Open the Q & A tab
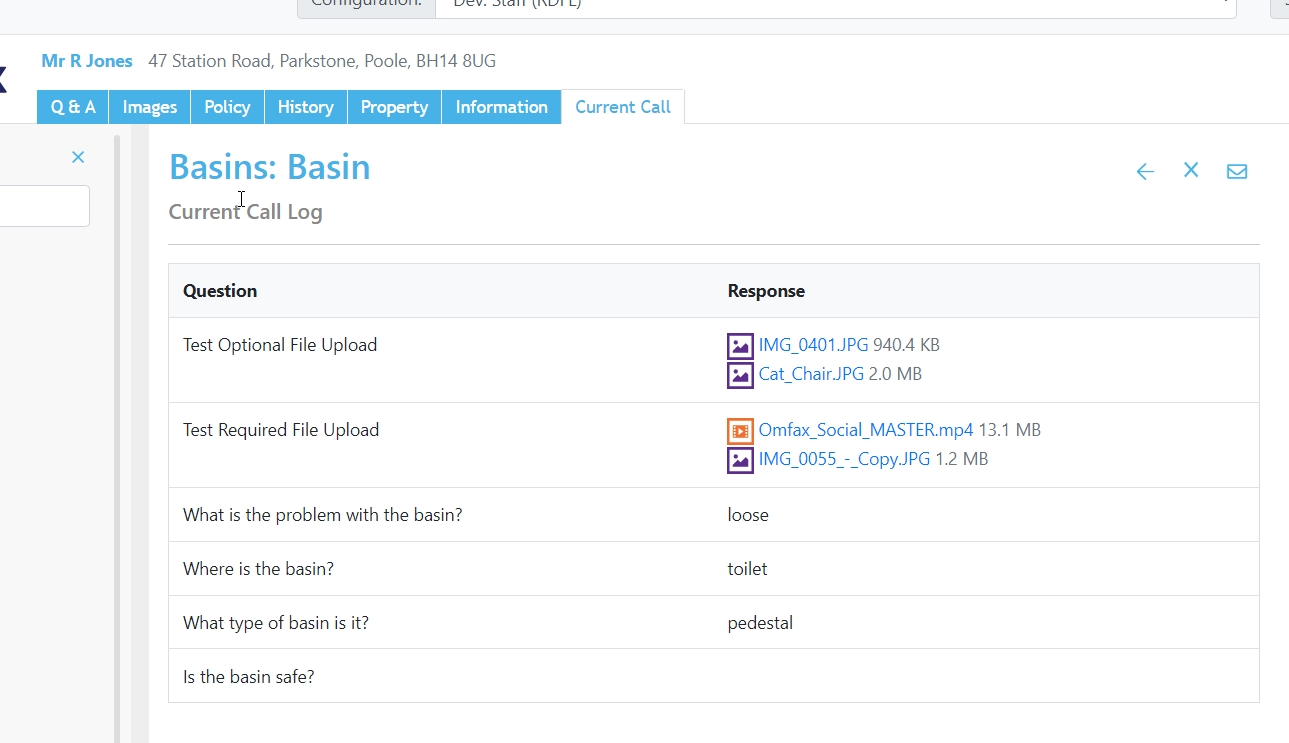The height and width of the screenshot is (743, 1289). [73, 107]
